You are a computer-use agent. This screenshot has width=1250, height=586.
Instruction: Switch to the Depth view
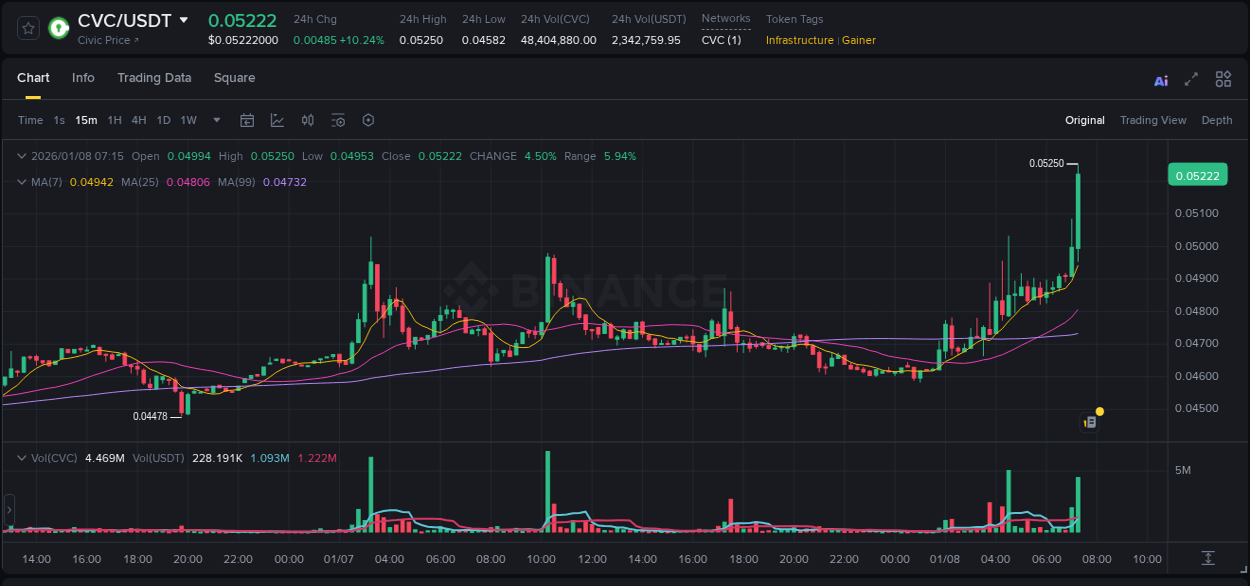coord(1217,120)
